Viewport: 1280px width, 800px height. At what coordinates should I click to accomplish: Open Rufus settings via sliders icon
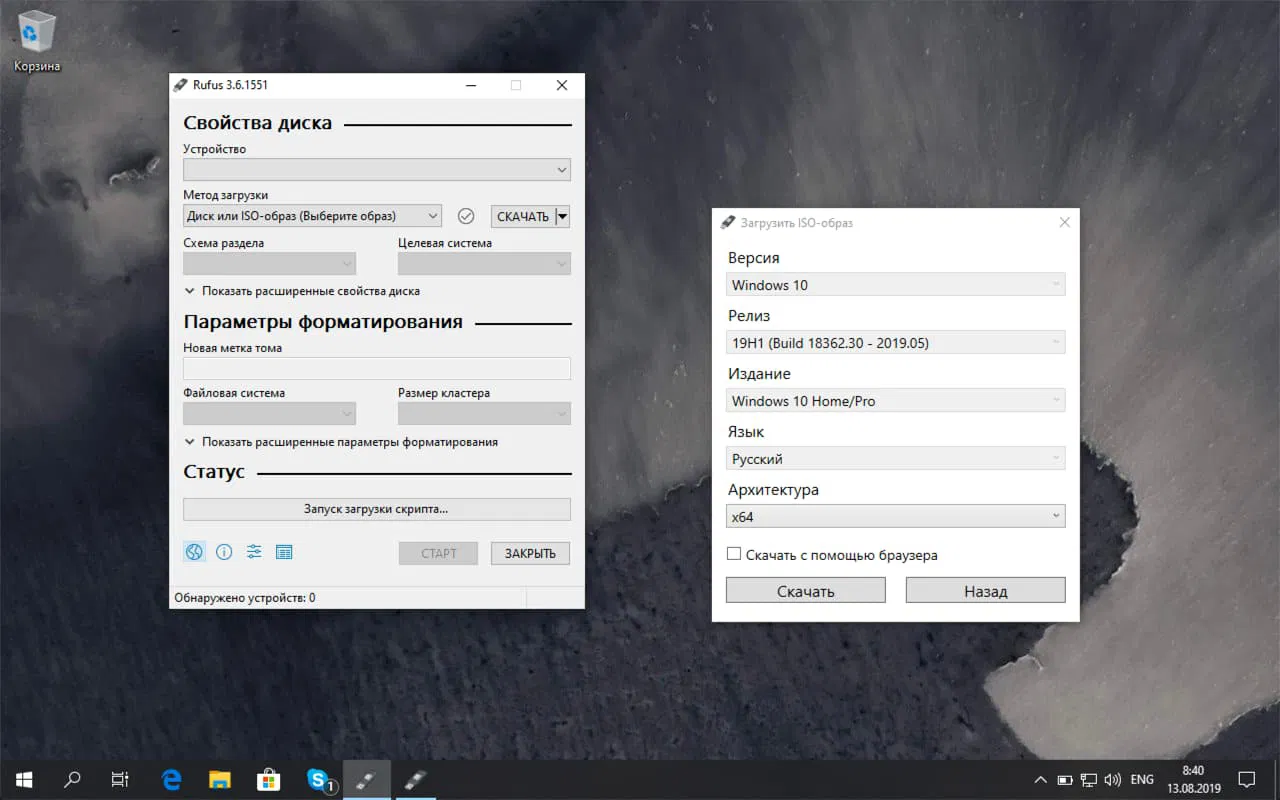click(x=254, y=551)
